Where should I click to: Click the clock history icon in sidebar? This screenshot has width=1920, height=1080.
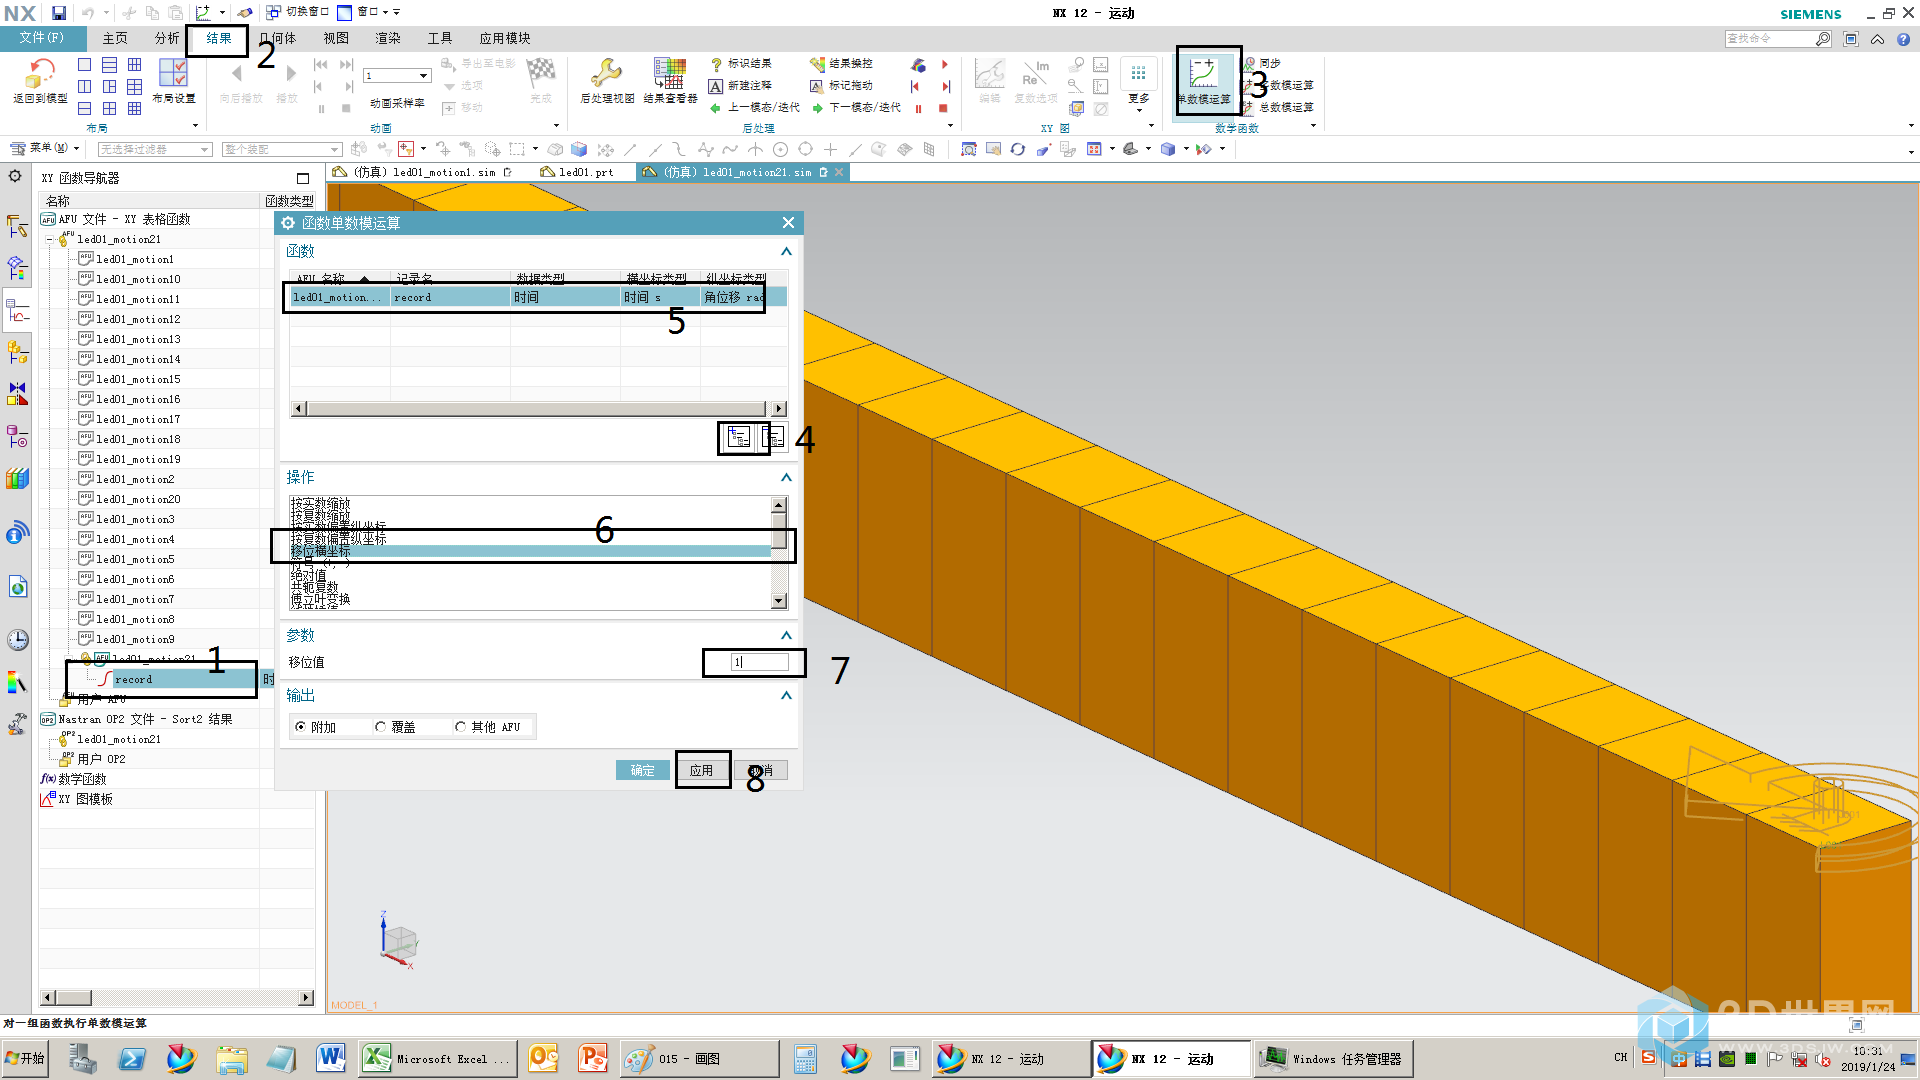point(17,639)
